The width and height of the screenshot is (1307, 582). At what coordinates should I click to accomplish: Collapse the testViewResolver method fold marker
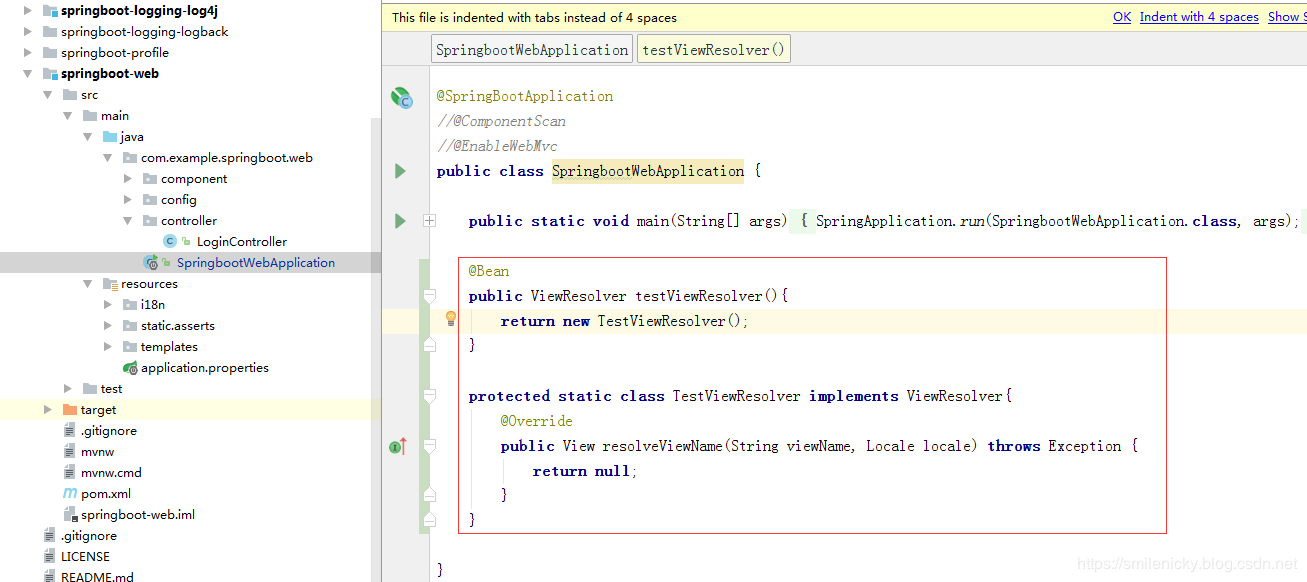(x=430, y=296)
